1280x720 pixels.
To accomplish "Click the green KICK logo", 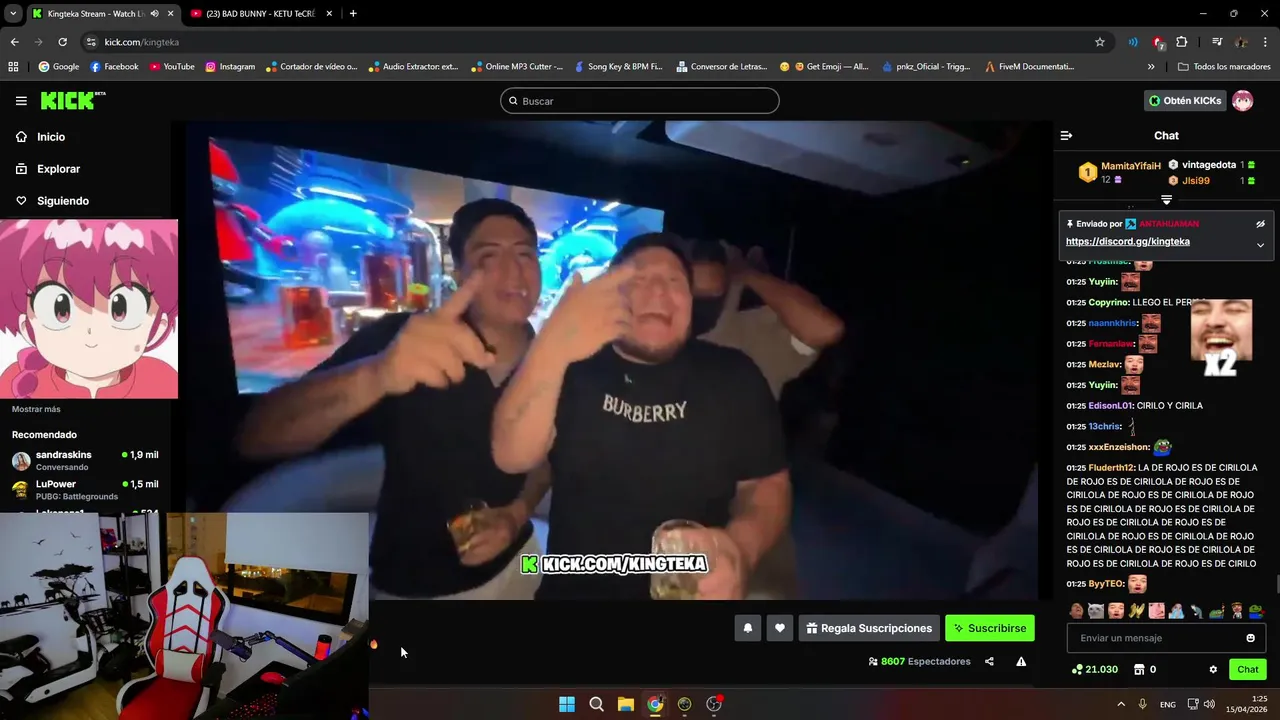I will coord(72,100).
